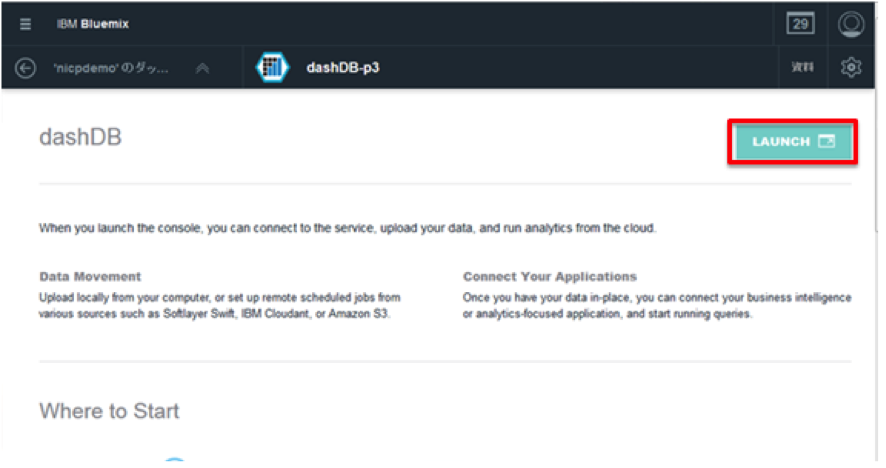This screenshot has width=886, height=468.
Task: Return to the 'nicpdemo' dashboard breadcrumb
Action: pos(110,68)
